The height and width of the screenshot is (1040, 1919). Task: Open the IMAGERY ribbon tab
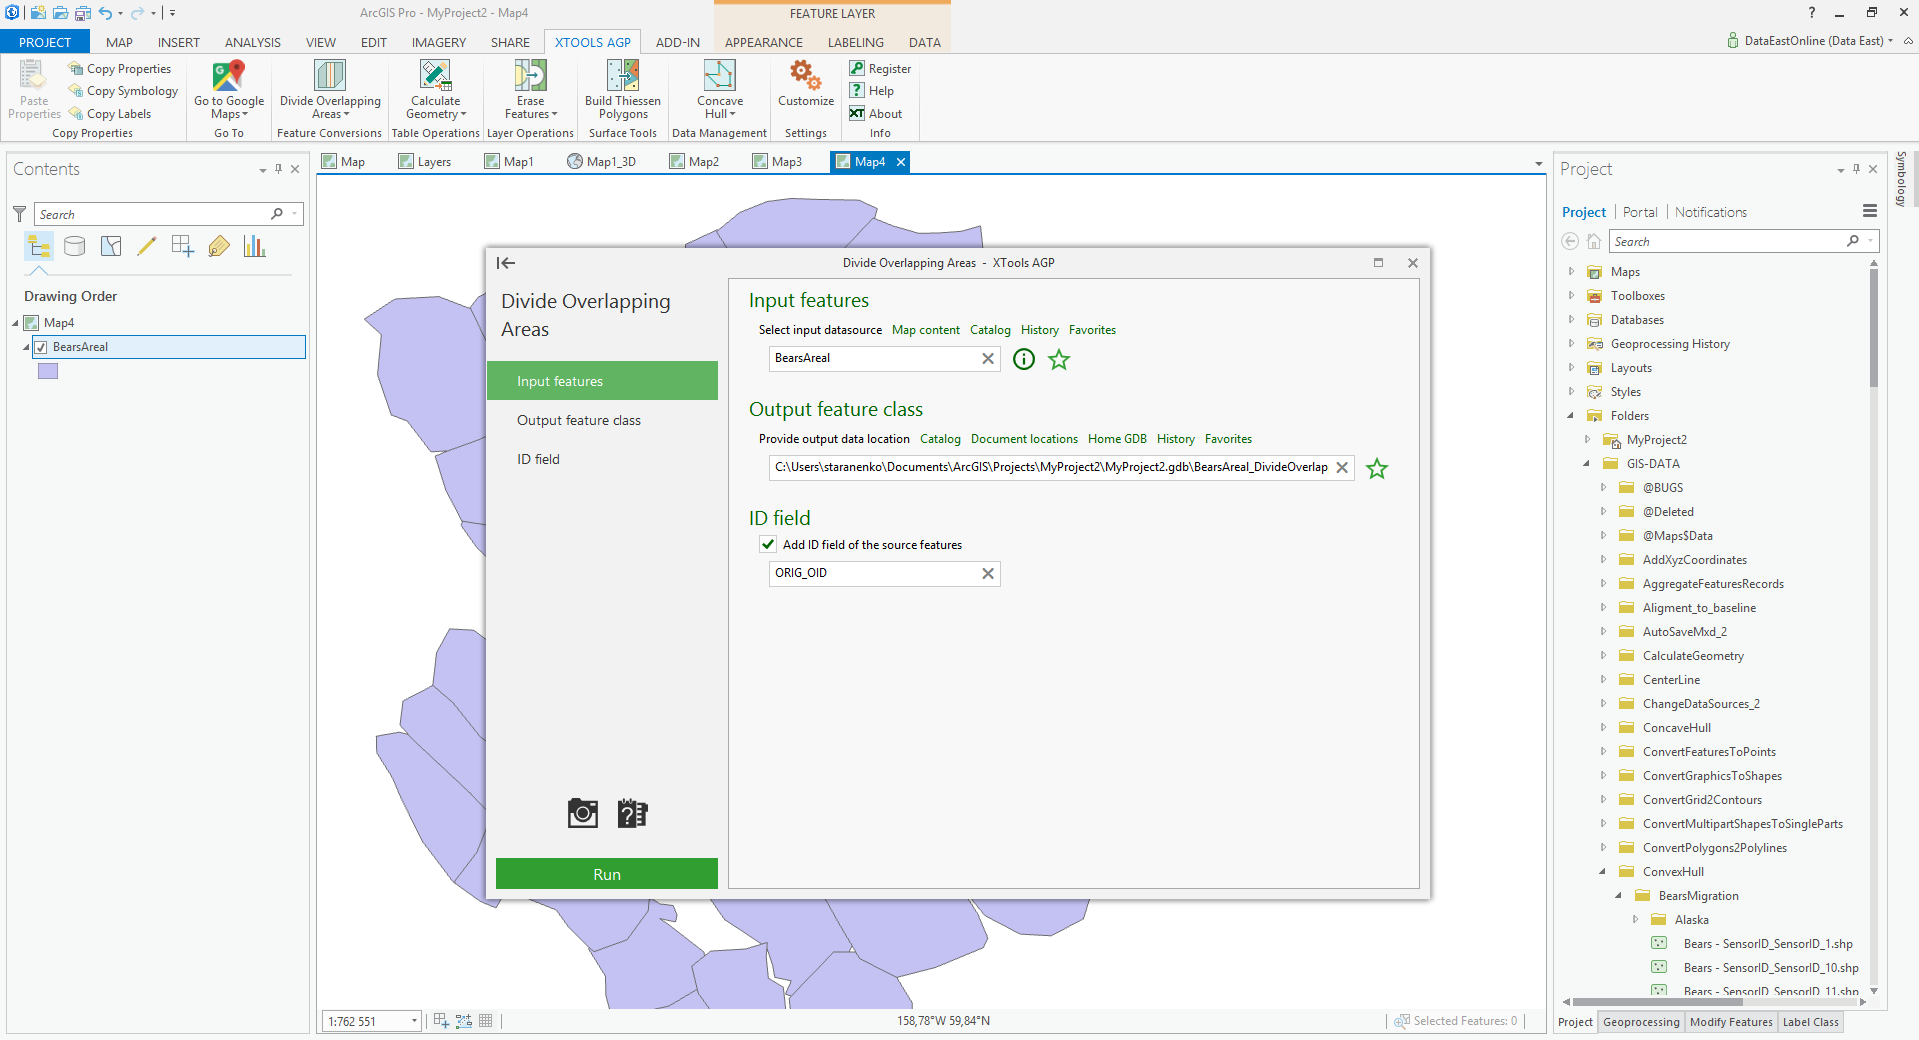tap(439, 42)
